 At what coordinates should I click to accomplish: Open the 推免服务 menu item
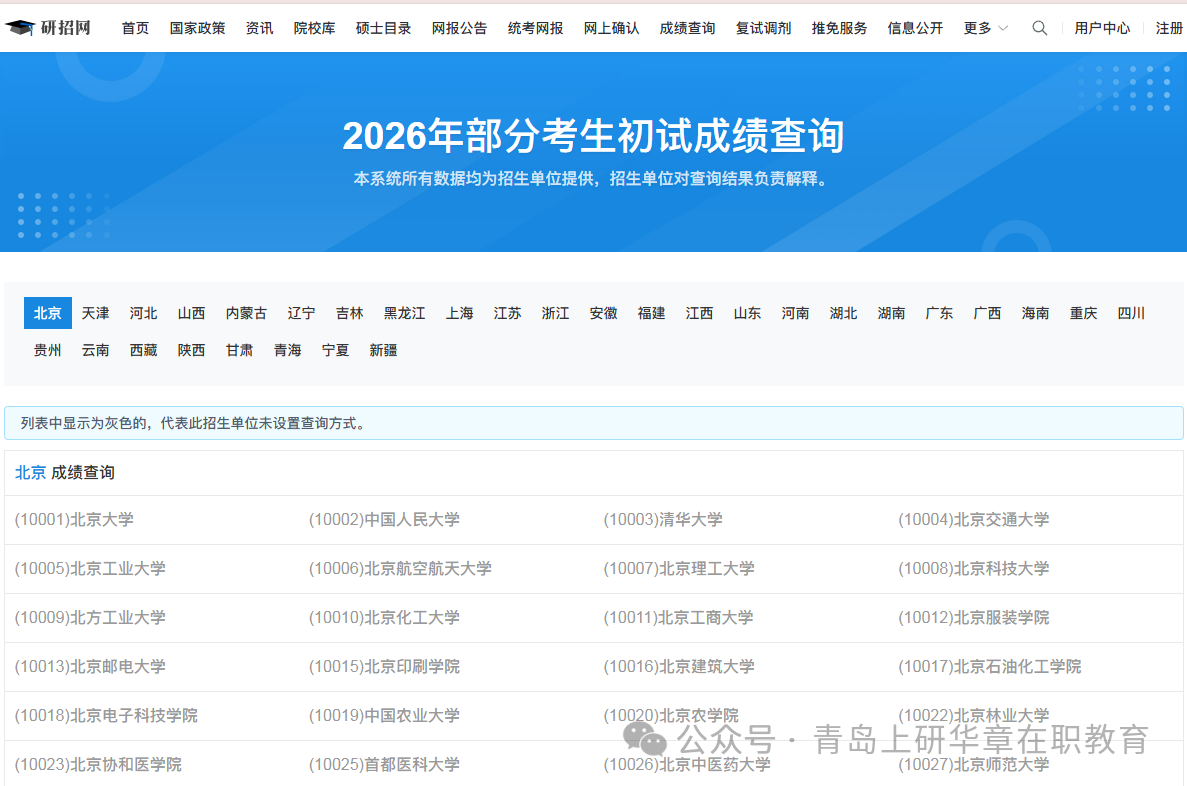pyautogui.click(x=839, y=28)
